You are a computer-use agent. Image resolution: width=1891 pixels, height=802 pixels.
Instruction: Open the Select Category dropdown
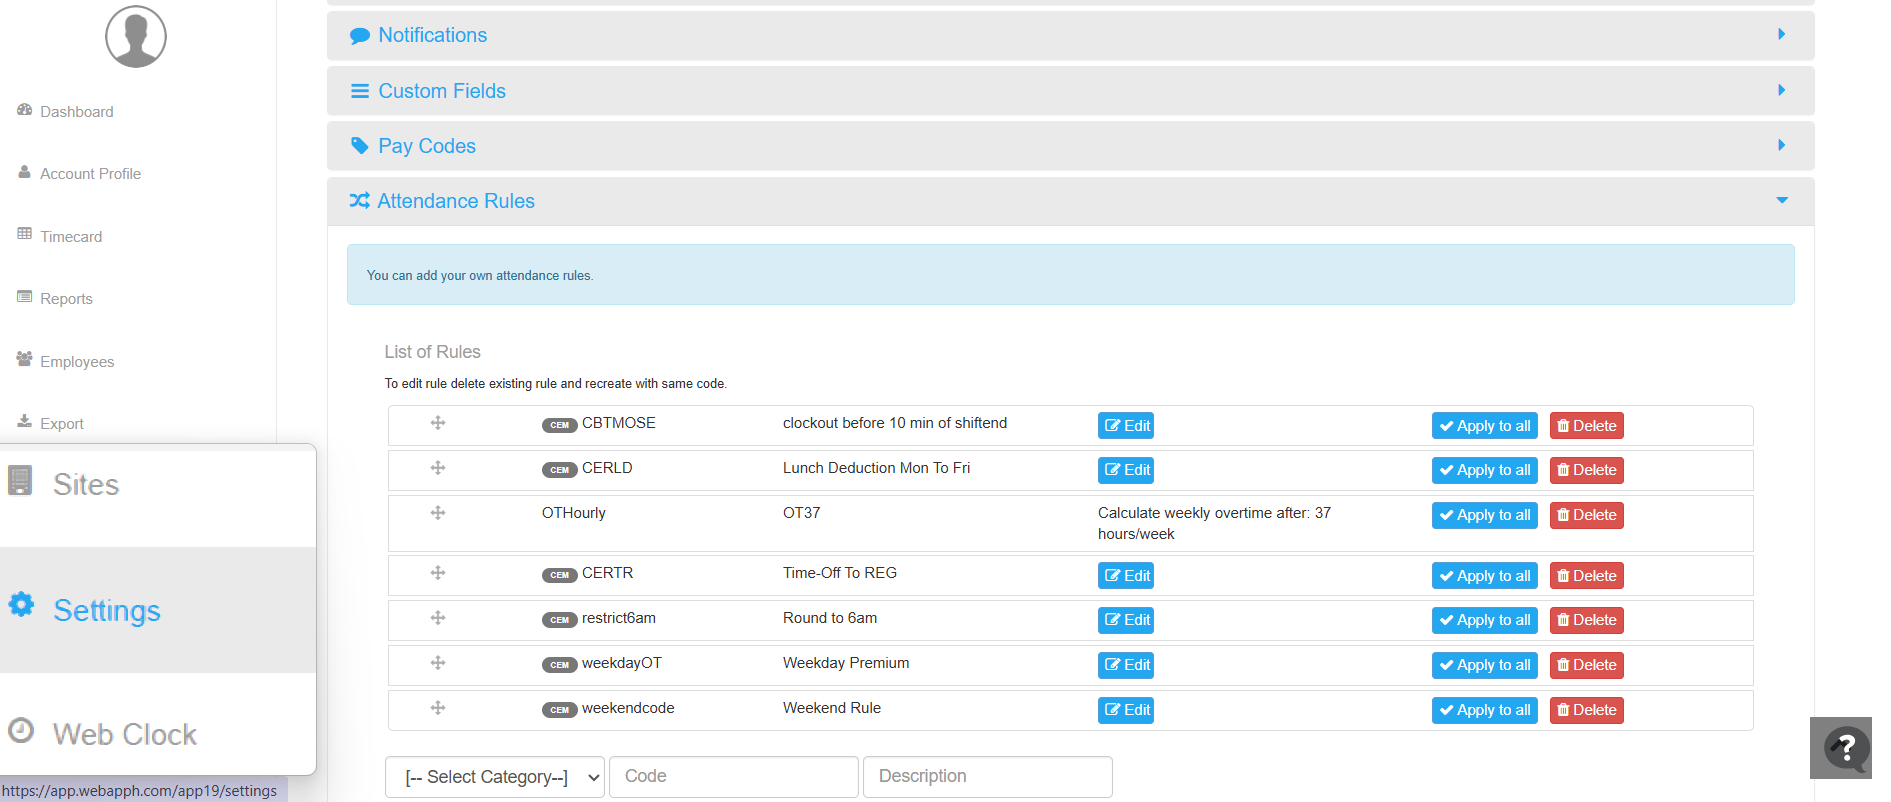[494, 777]
